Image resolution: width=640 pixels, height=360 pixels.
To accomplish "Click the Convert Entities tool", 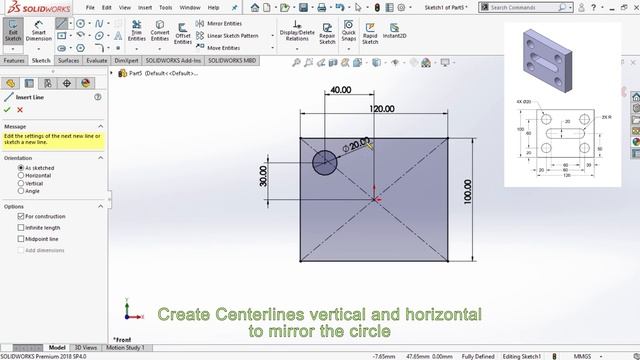I will (x=160, y=31).
